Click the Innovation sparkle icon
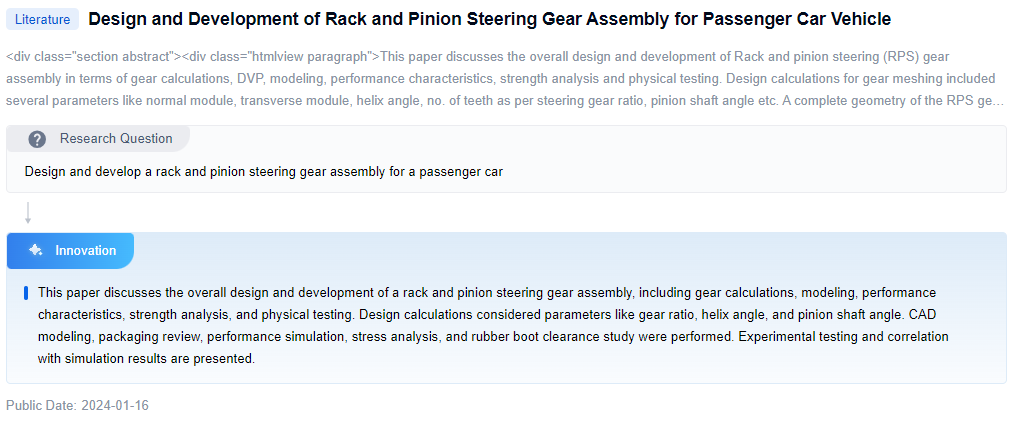Viewport: 1017px width, 428px height. tap(35, 251)
